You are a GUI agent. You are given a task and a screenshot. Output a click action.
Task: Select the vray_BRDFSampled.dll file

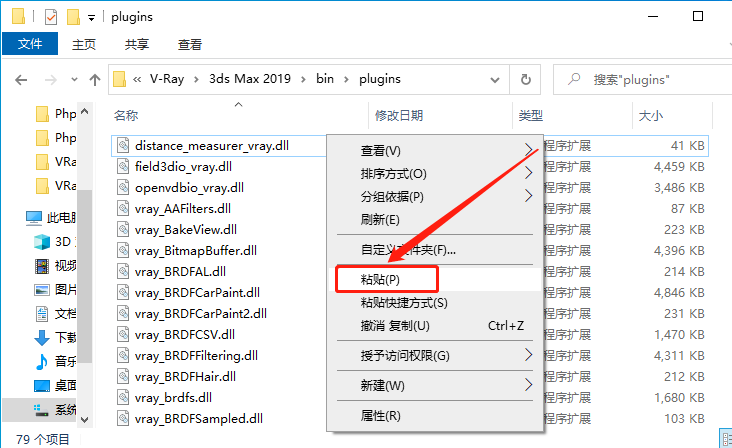(x=198, y=419)
